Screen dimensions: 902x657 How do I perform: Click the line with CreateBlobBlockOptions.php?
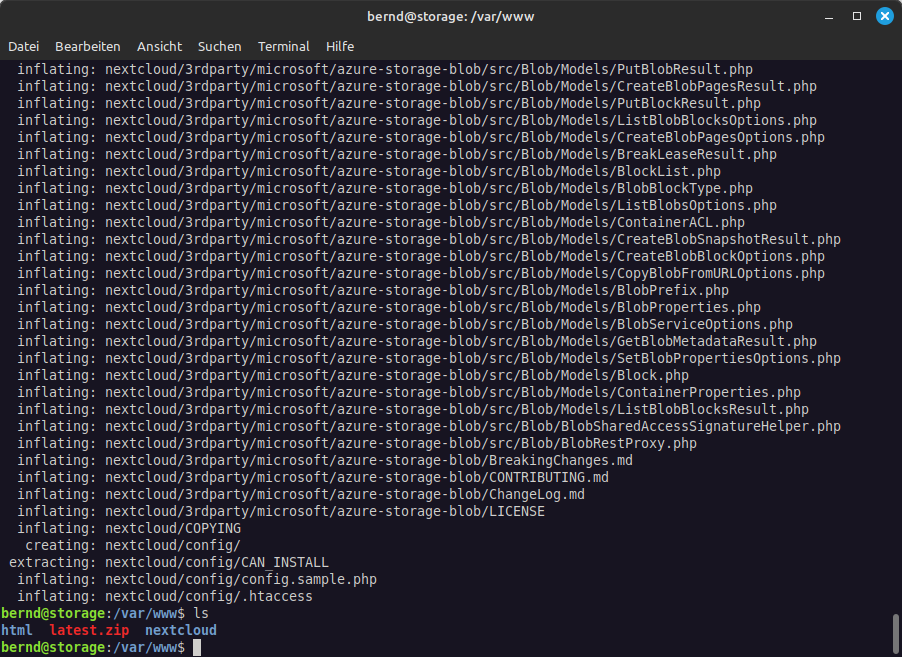[x=421, y=256]
